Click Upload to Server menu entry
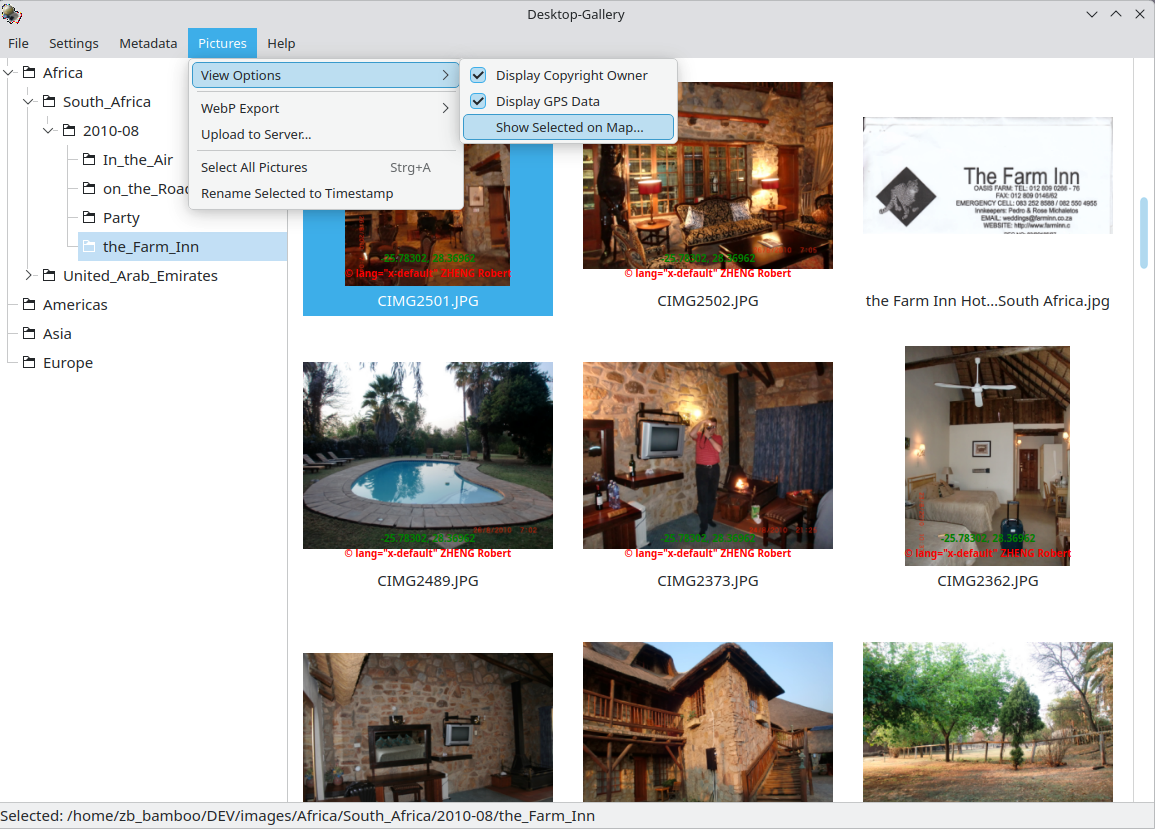 pyautogui.click(x=256, y=134)
